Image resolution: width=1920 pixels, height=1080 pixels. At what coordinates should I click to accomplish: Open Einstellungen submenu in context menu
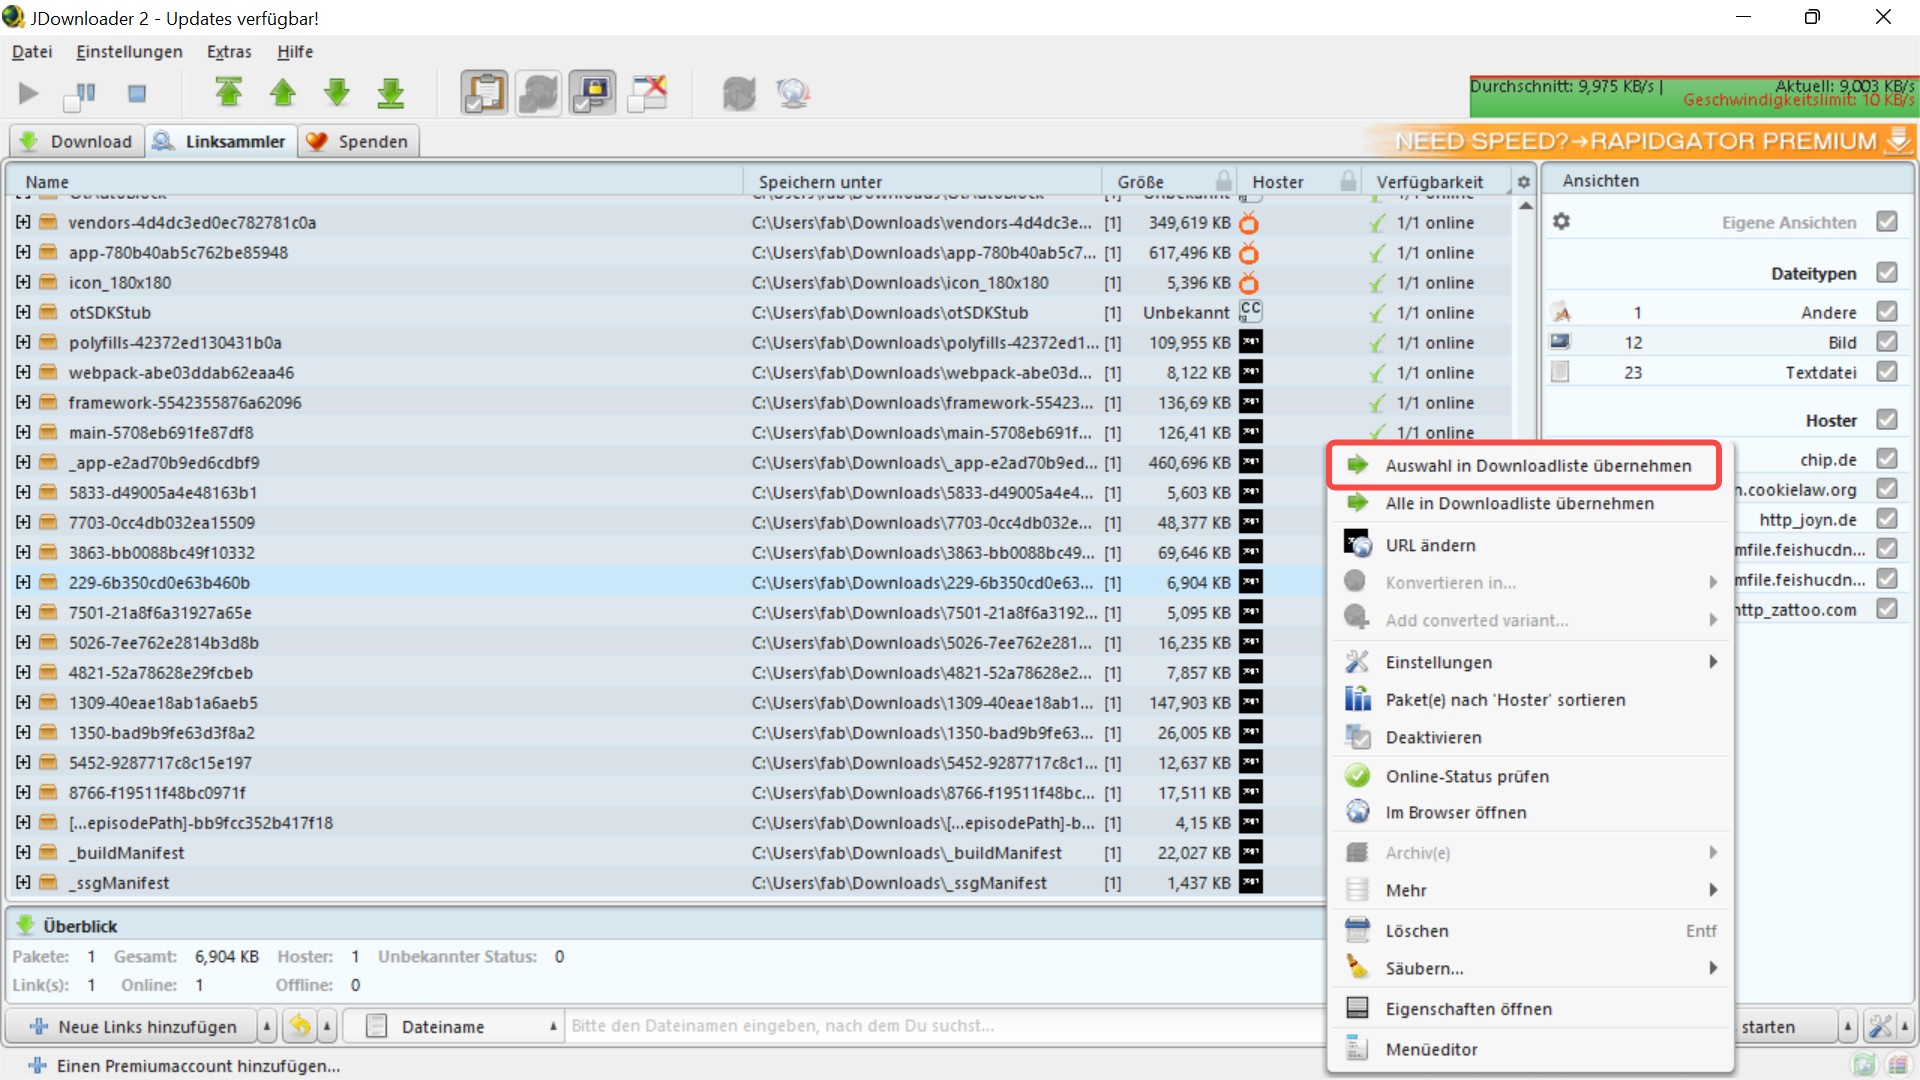pos(1530,662)
